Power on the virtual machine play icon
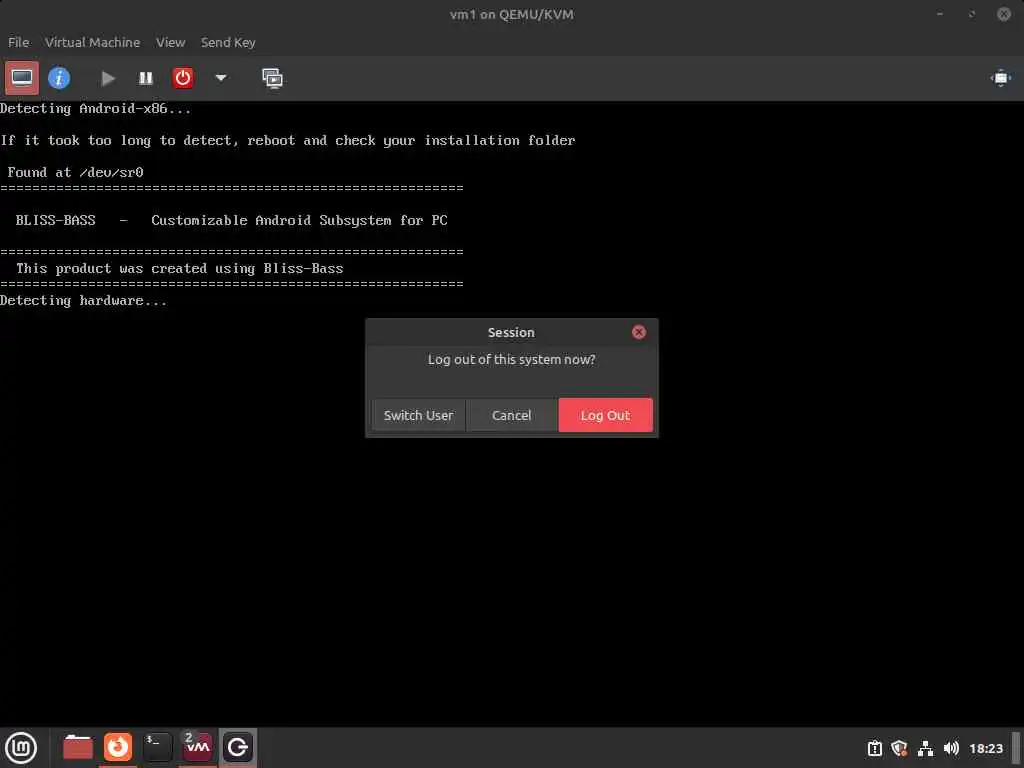The width and height of the screenshot is (1024, 768). click(x=108, y=78)
